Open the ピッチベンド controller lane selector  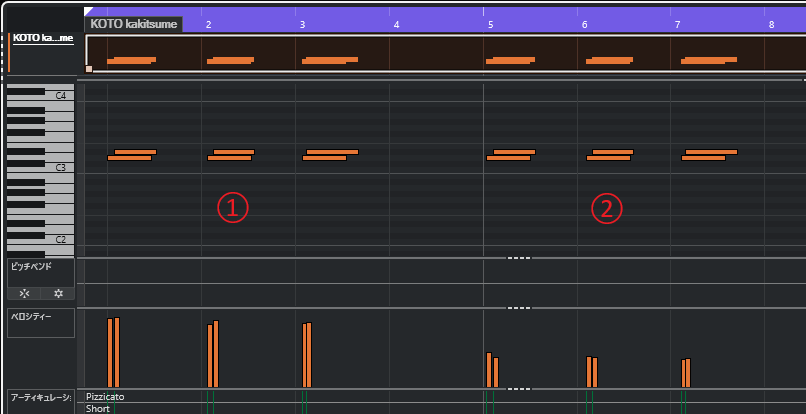41,273
